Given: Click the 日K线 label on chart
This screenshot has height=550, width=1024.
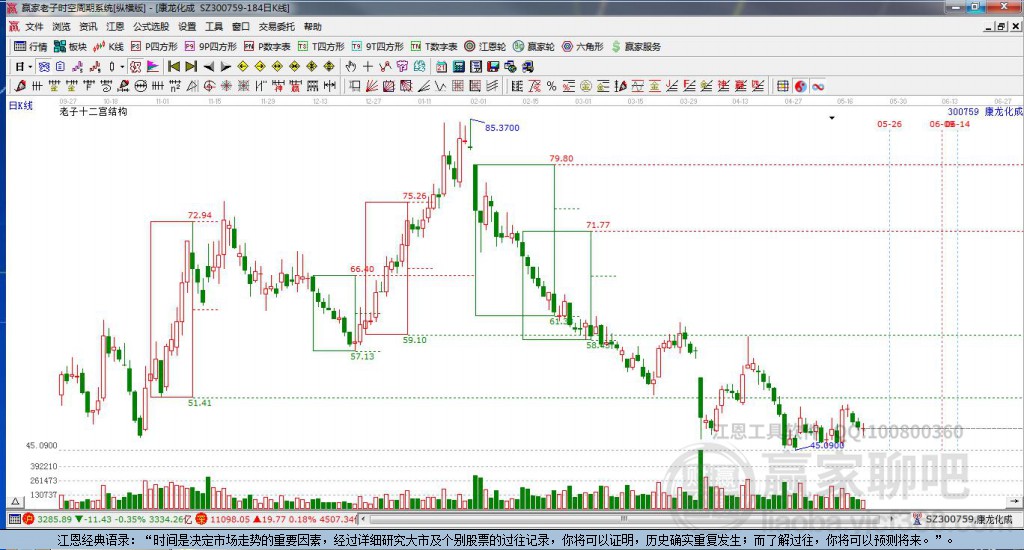Looking at the screenshot, I should click(20, 105).
